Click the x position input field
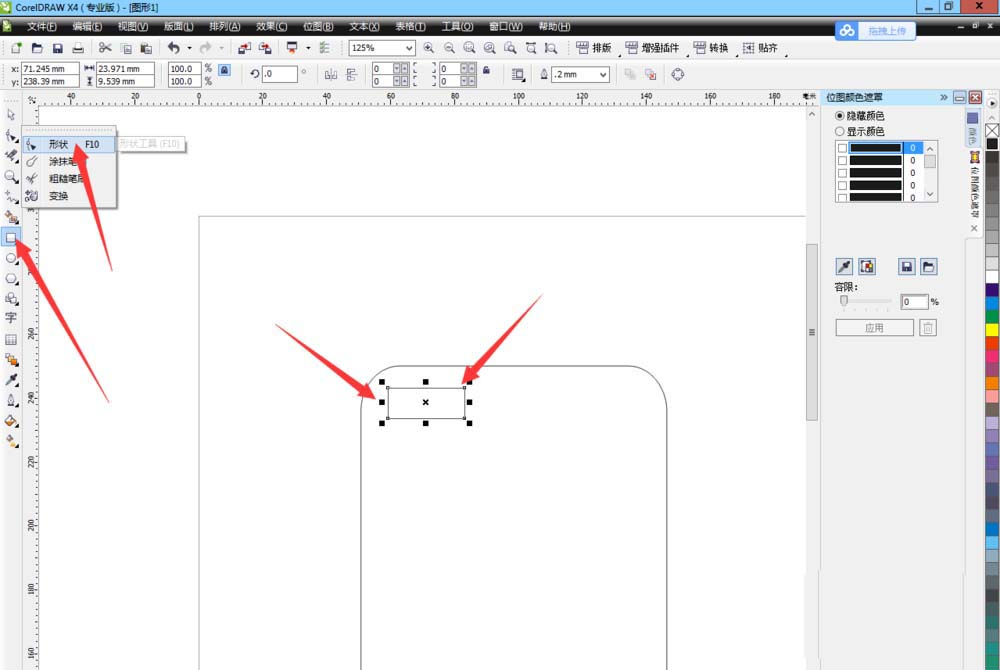This screenshot has height=670, width=1000. pos(50,68)
